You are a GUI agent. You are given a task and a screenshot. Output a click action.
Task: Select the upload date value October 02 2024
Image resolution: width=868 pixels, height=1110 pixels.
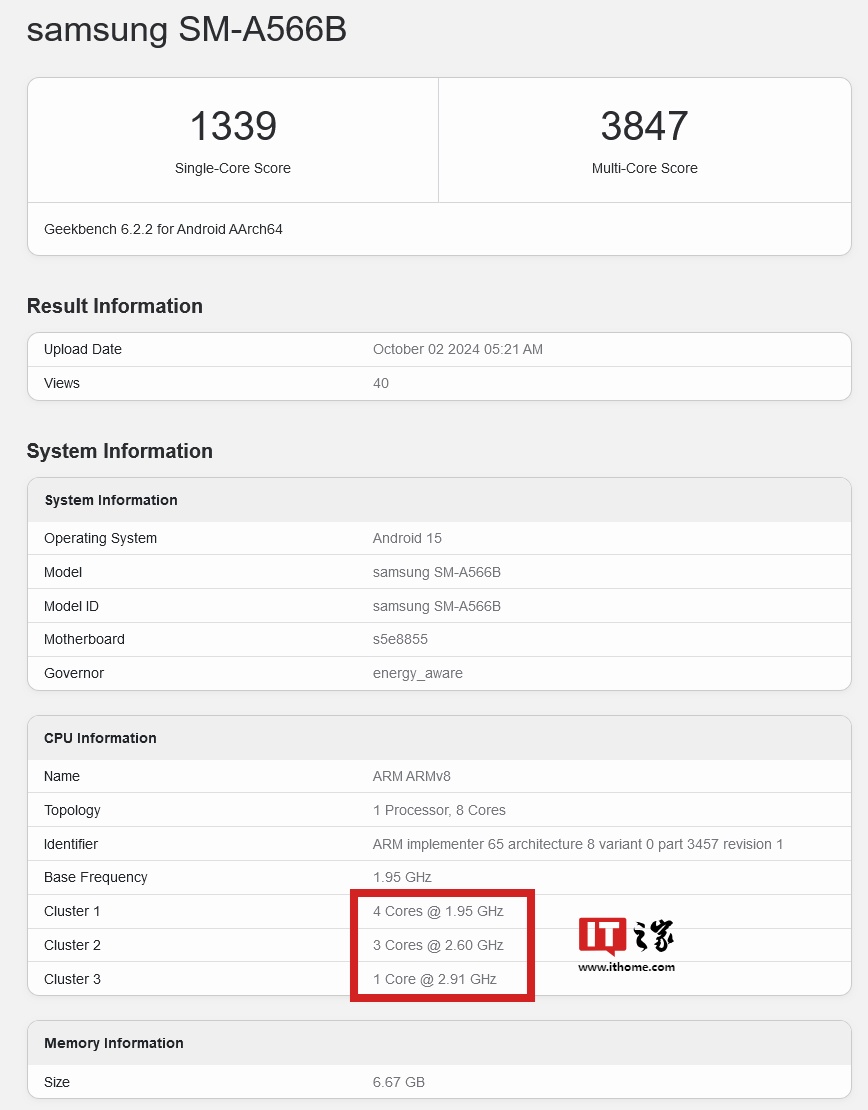(457, 349)
